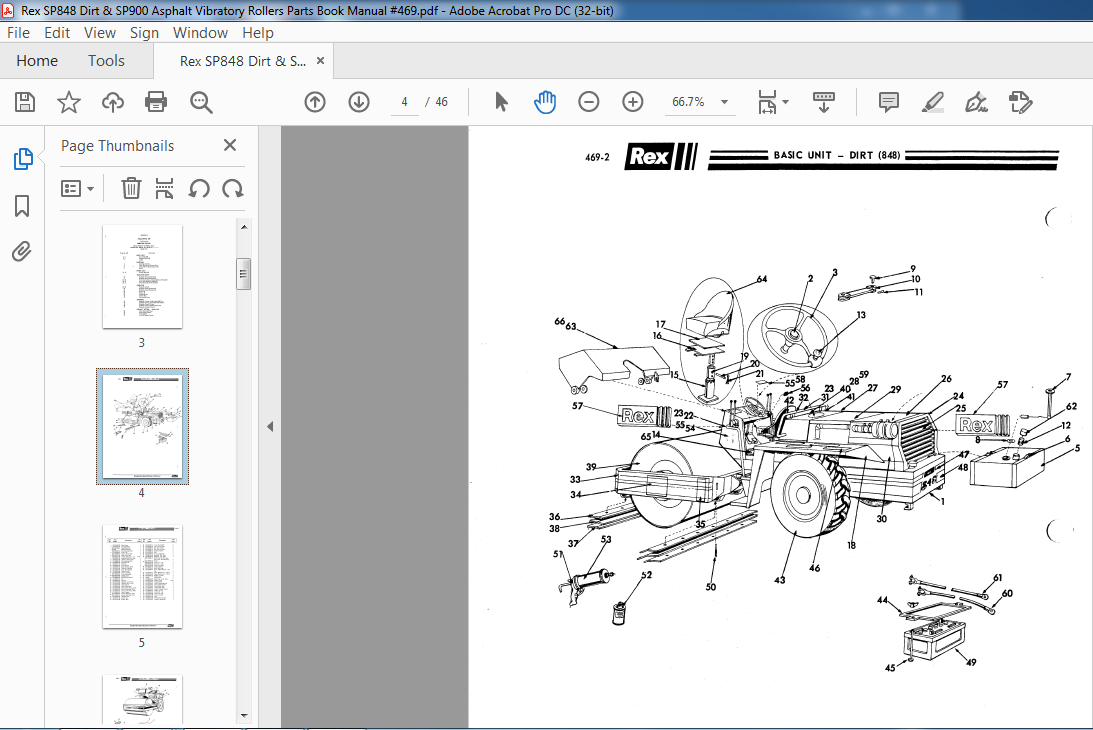Open the thumbnail options dropdown
This screenshot has width=1093, height=730.
point(77,188)
